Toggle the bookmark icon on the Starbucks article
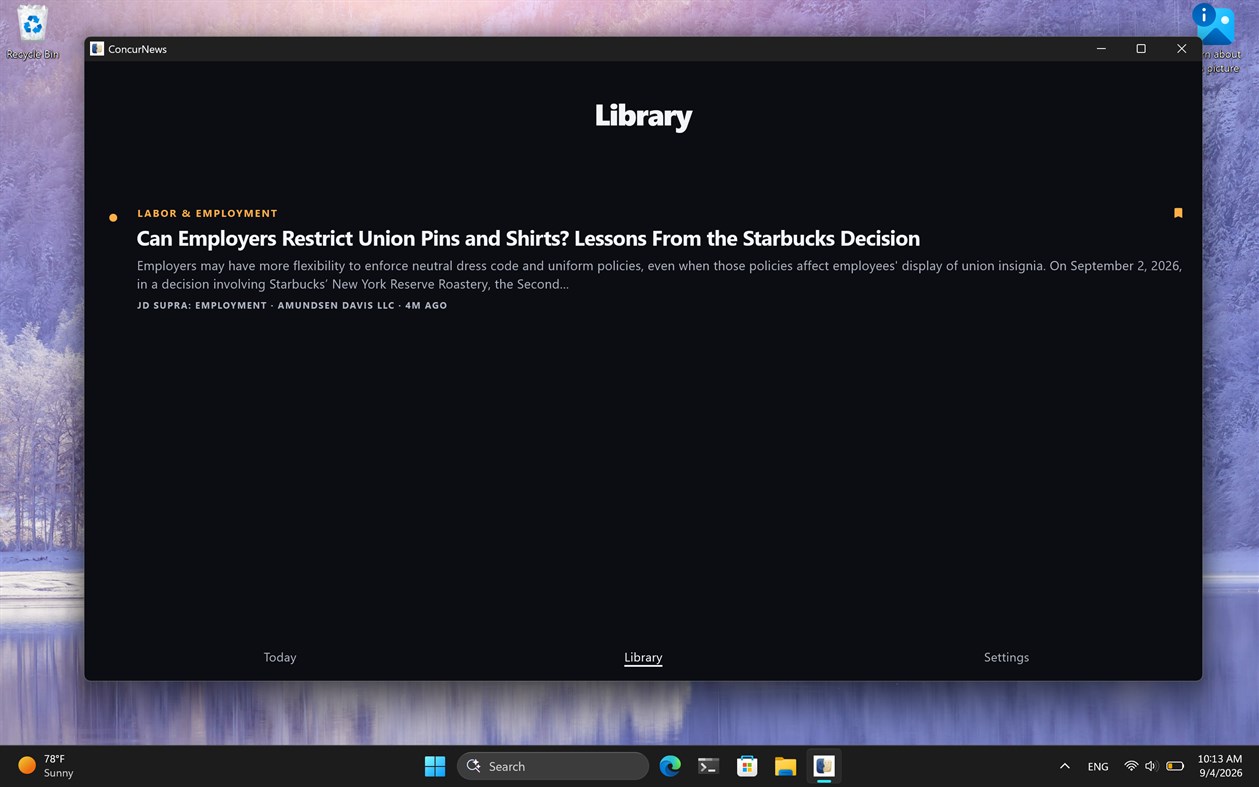 [1178, 213]
